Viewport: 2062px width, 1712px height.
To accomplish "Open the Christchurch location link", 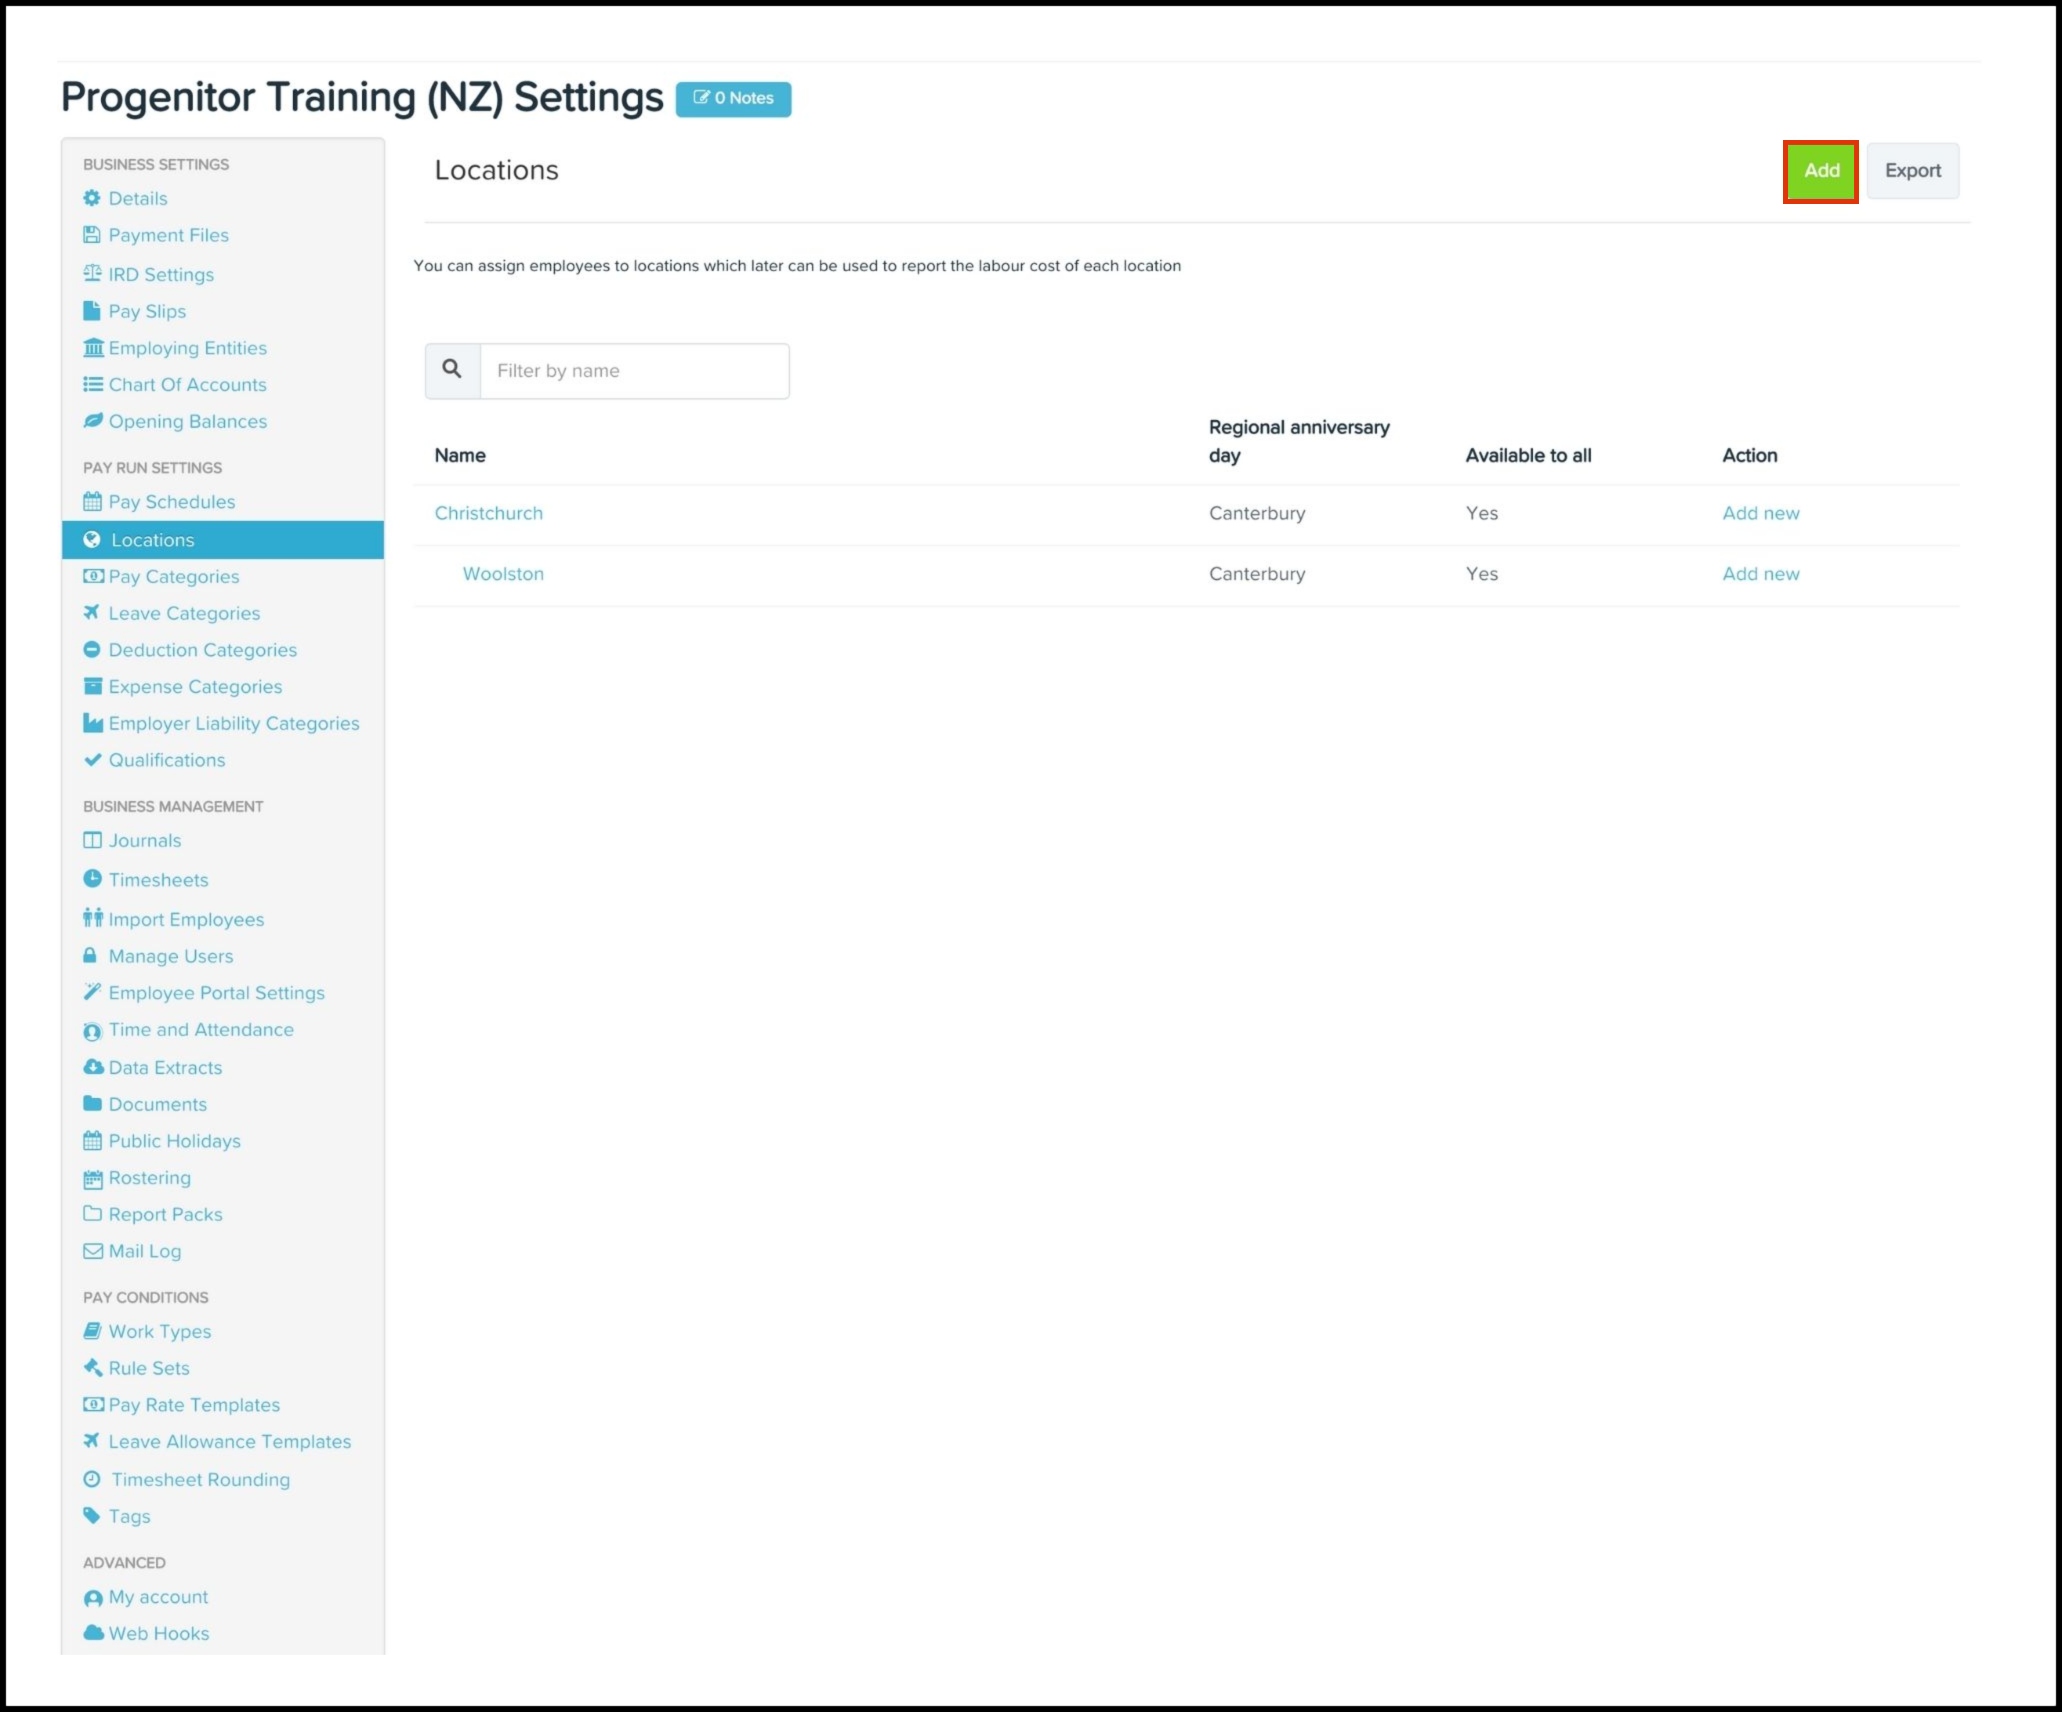I will tap(488, 513).
